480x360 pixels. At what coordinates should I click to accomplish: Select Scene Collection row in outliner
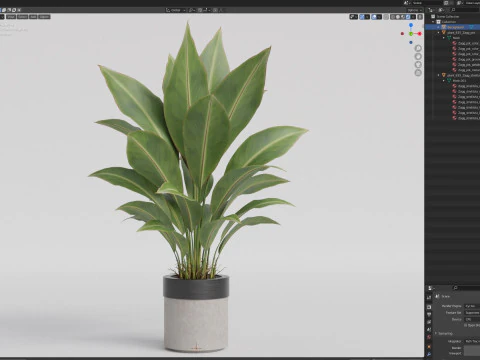[452, 16]
